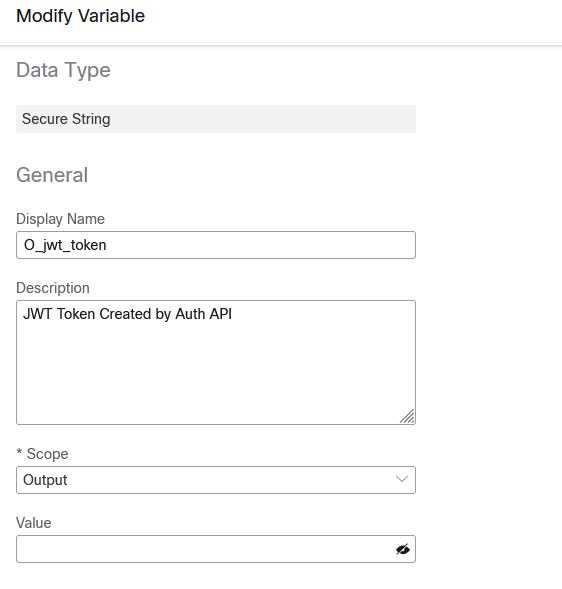Click the Scope field label
This screenshot has width=562, height=589.
[x=47, y=454]
